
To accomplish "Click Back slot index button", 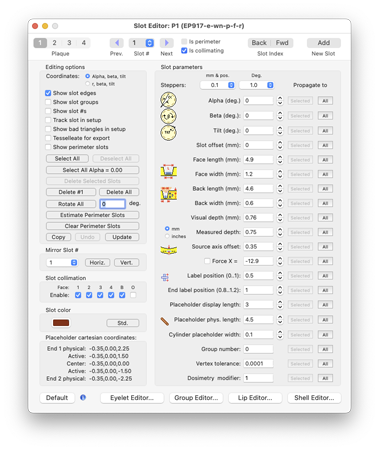I will (x=259, y=43).
